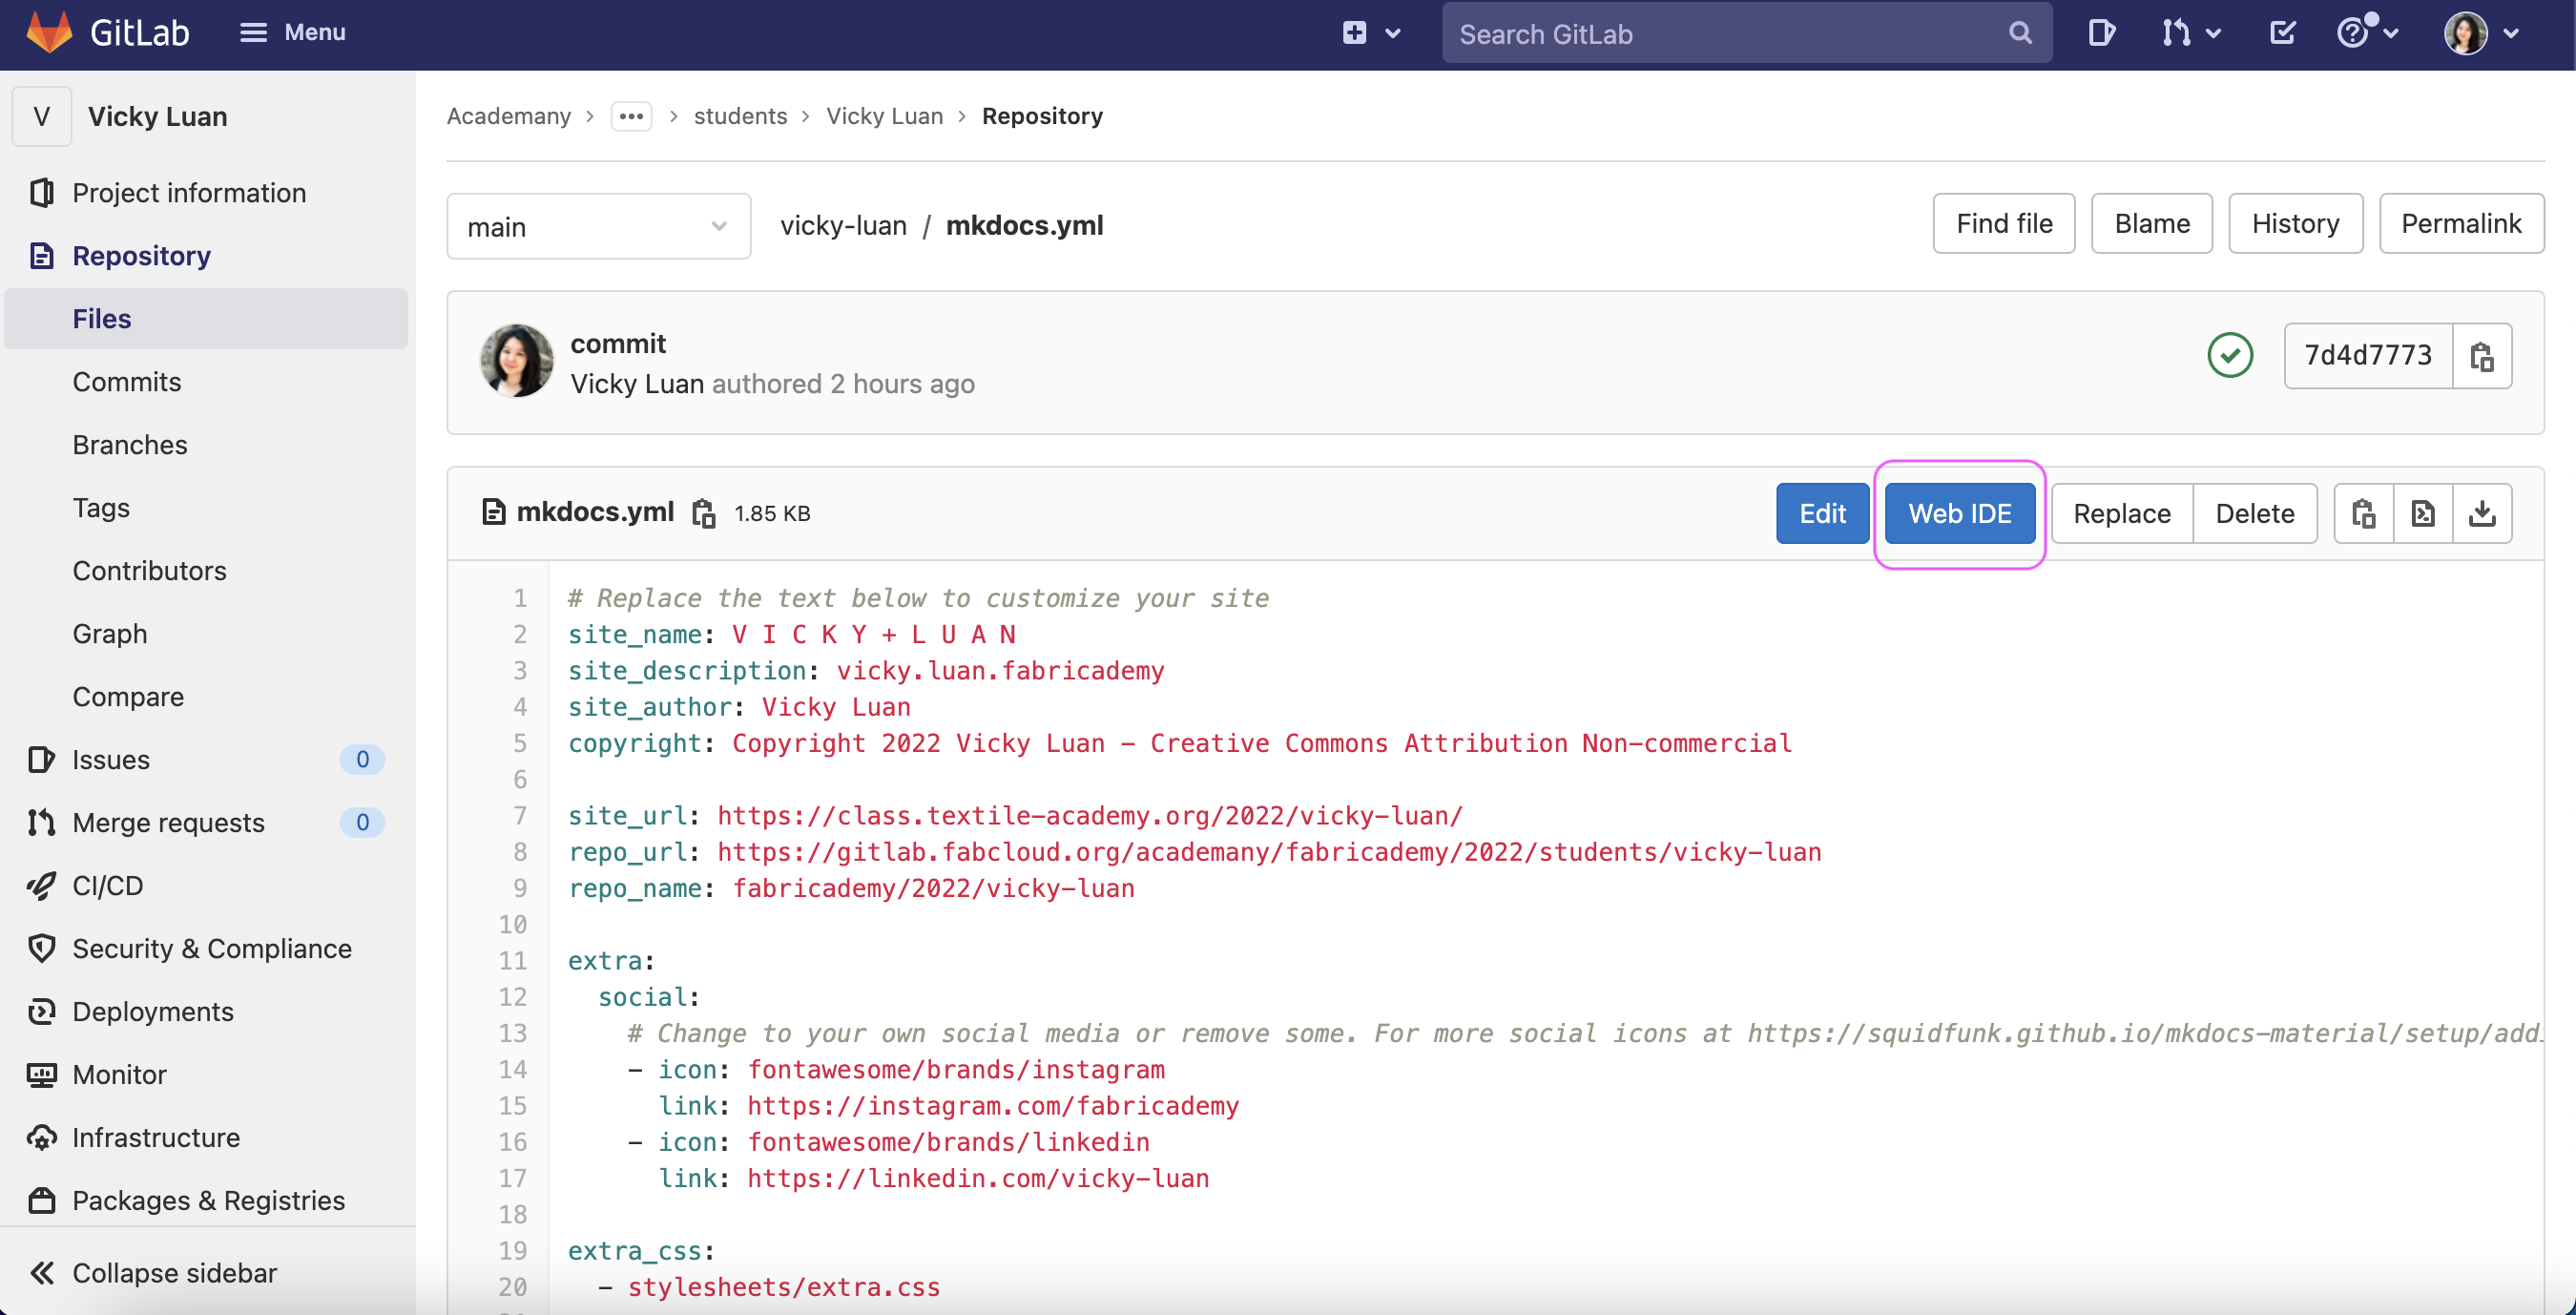Click the commit author avatar
Image resolution: width=2576 pixels, height=1315 pixels.
[x=516, y=360]
